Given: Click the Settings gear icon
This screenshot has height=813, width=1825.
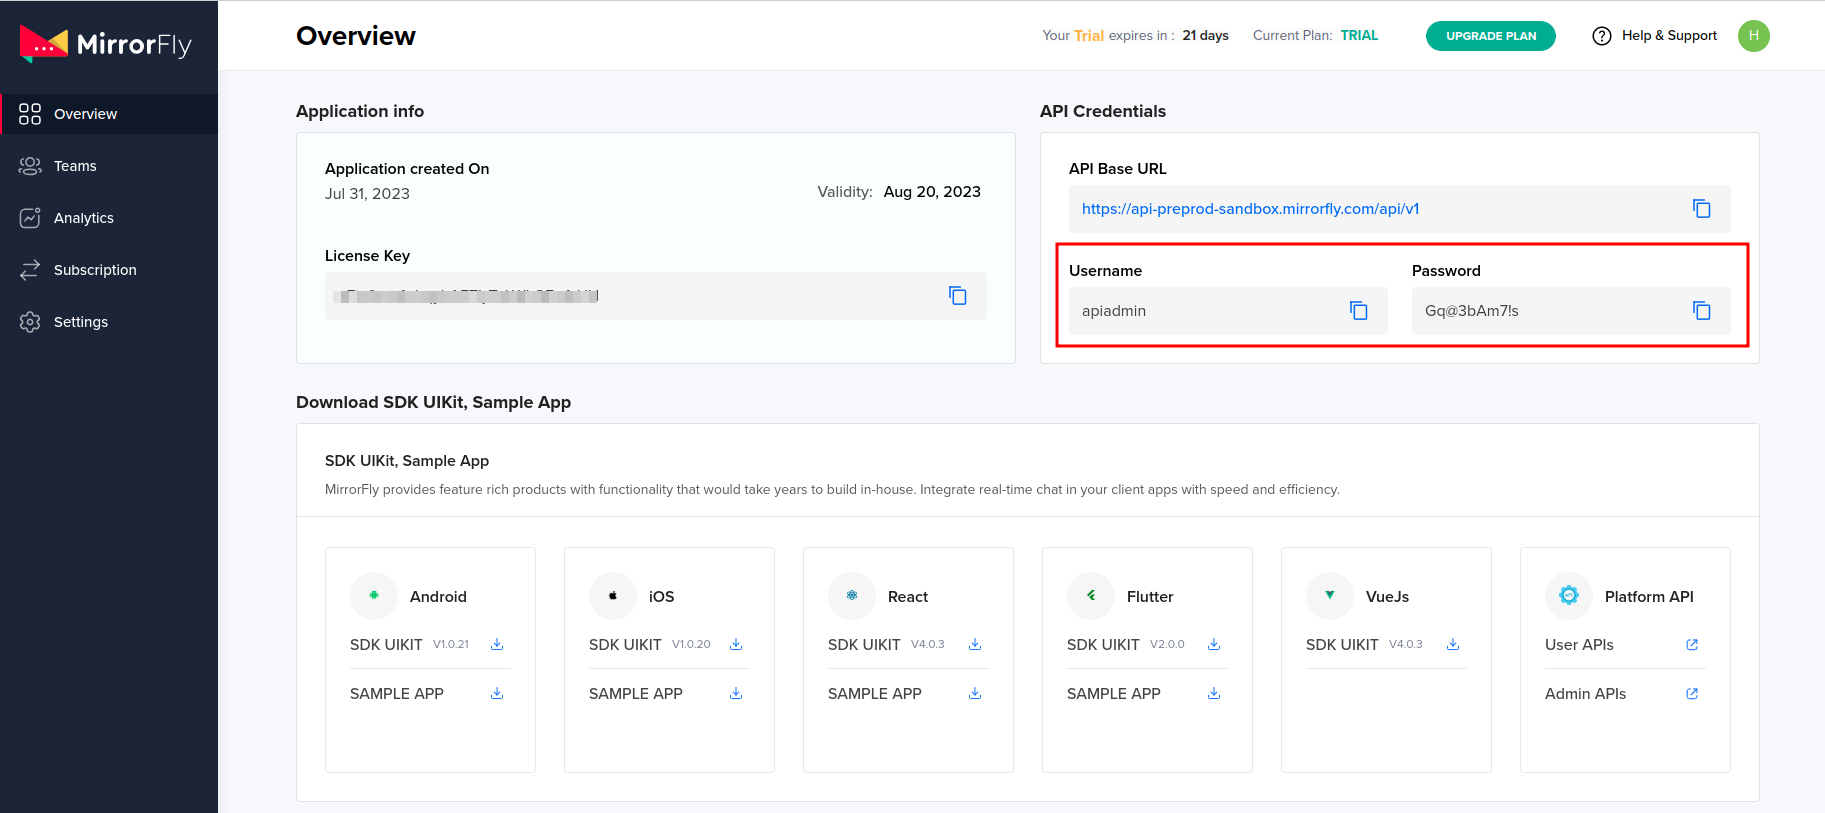Looking at the screenshot, I should 30,322.
